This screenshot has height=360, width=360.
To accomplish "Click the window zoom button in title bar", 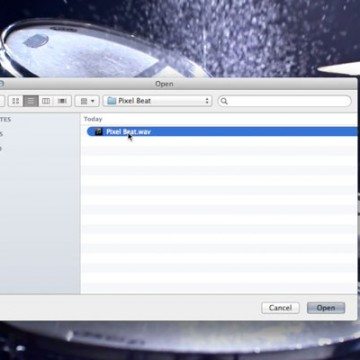I will [x=1, y=84].
